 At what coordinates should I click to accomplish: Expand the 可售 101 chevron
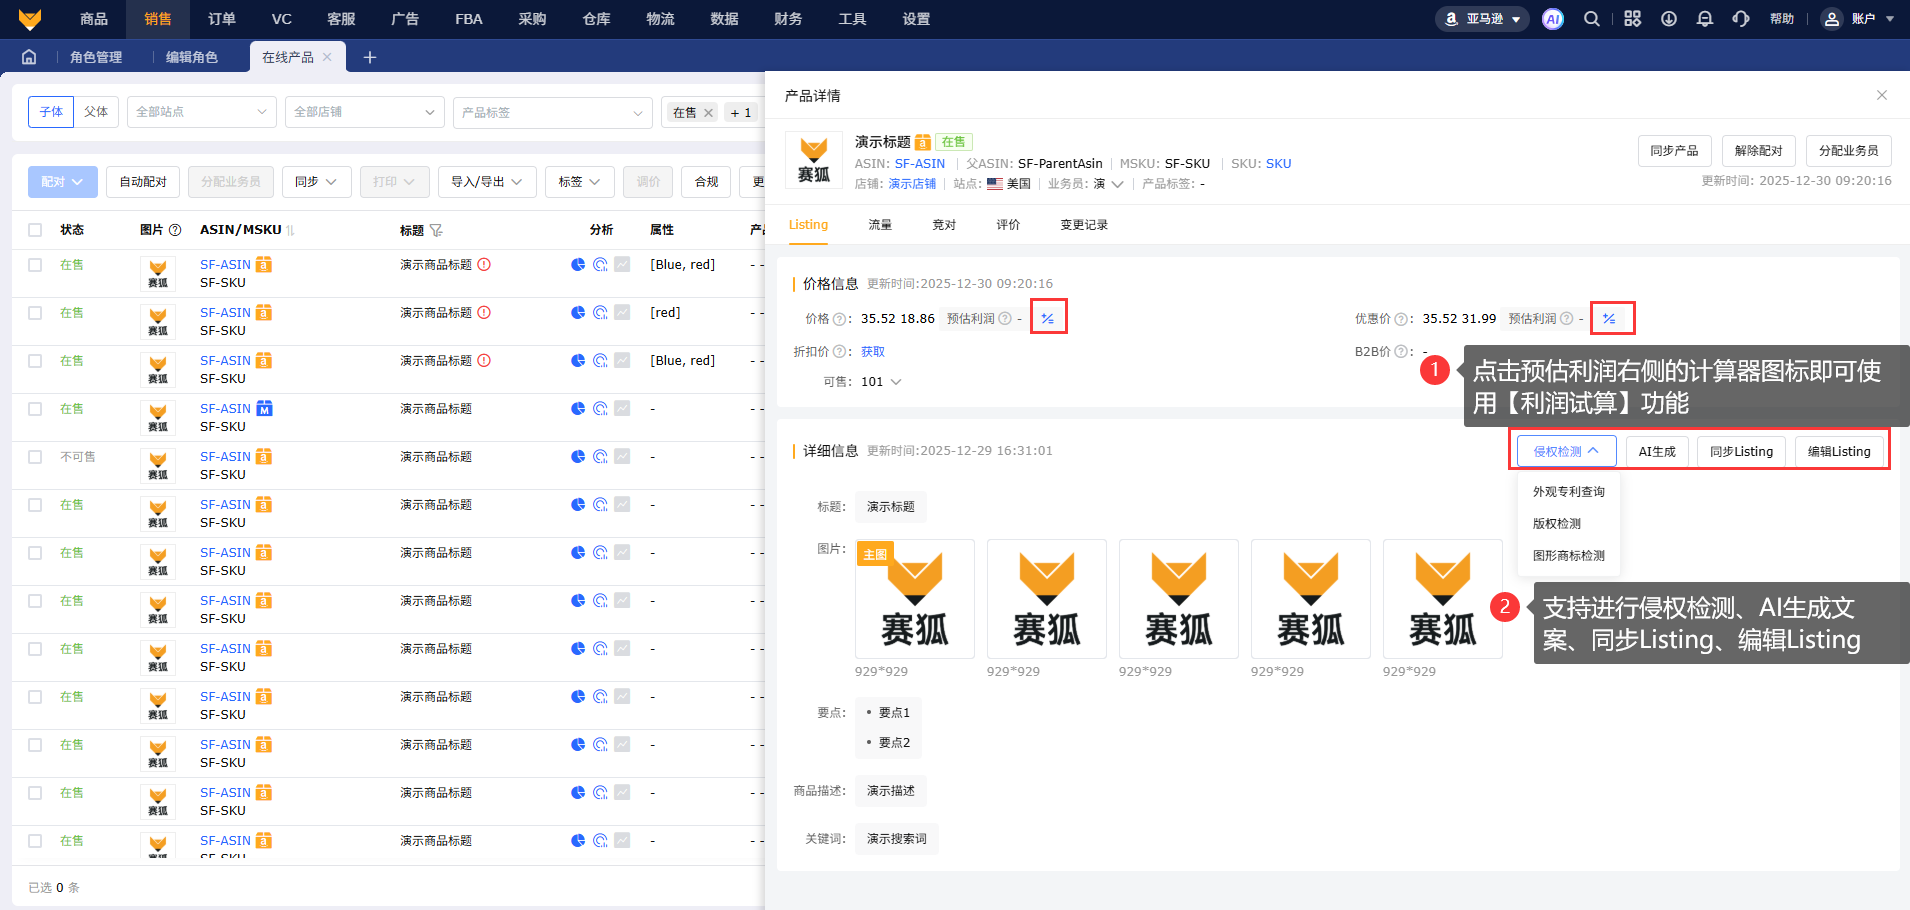[x=896, y=382]
